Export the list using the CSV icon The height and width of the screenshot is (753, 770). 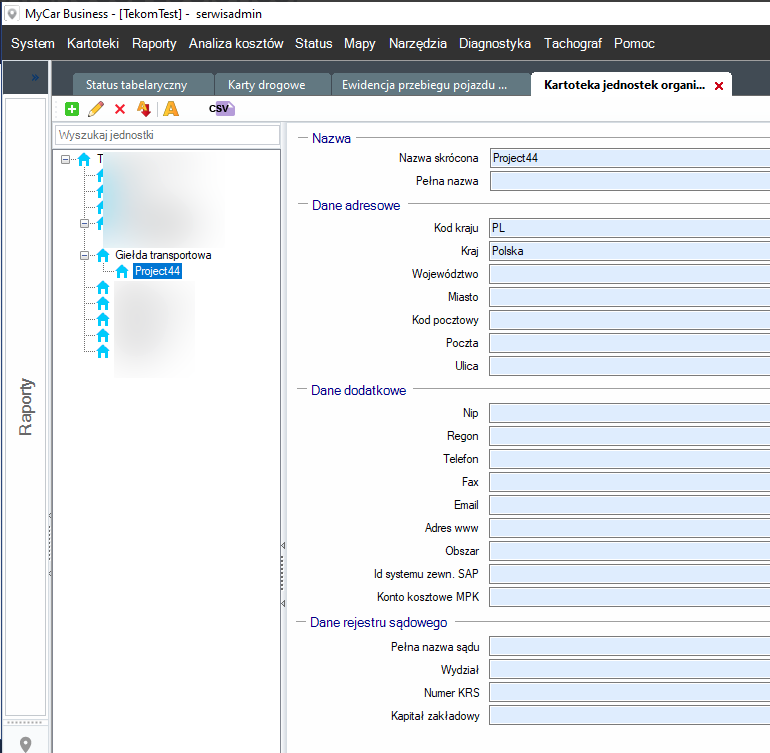pos(221,109)
